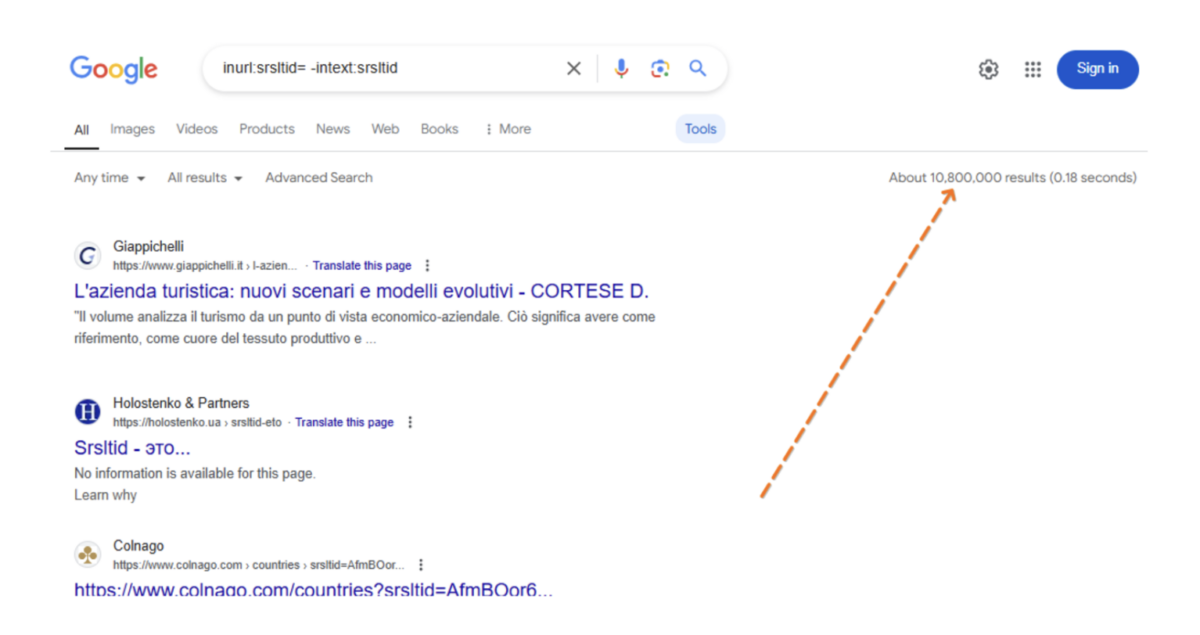This screenshot has height=635, width=1200.
Task: Toggle the search Tools panel
Action: (700, 128)
